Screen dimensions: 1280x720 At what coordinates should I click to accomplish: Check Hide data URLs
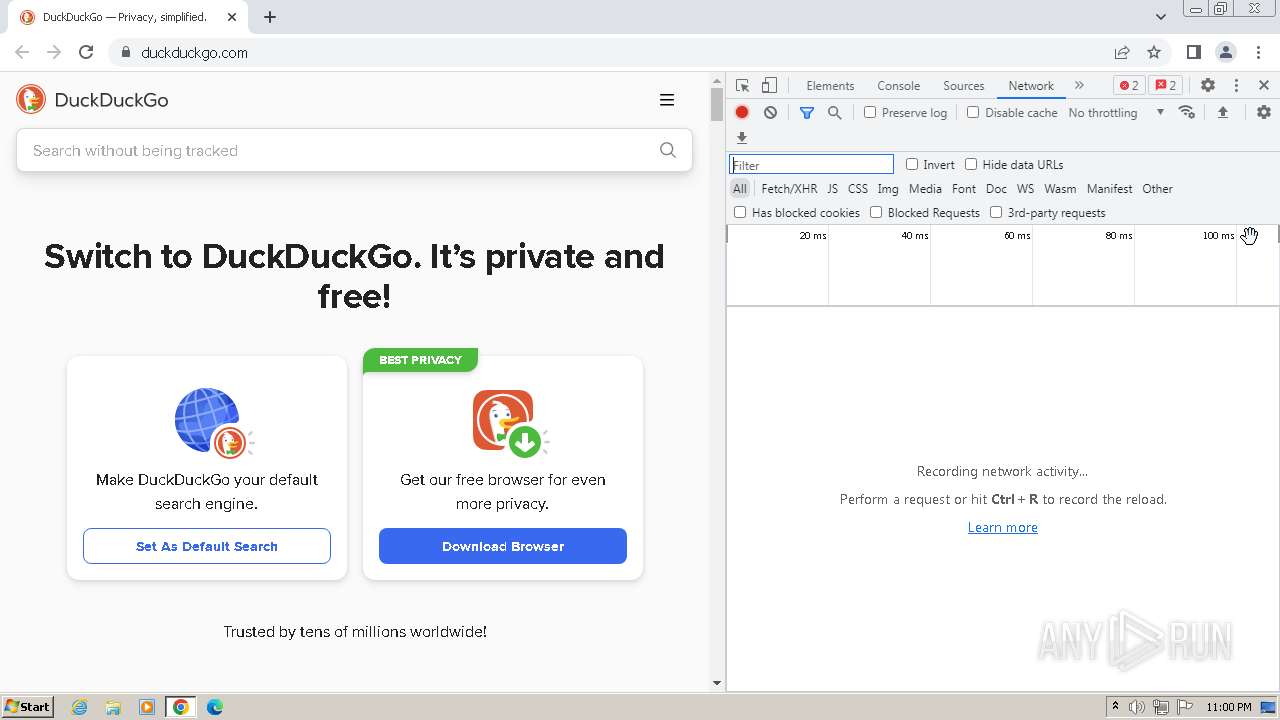[x=971, y=164]
